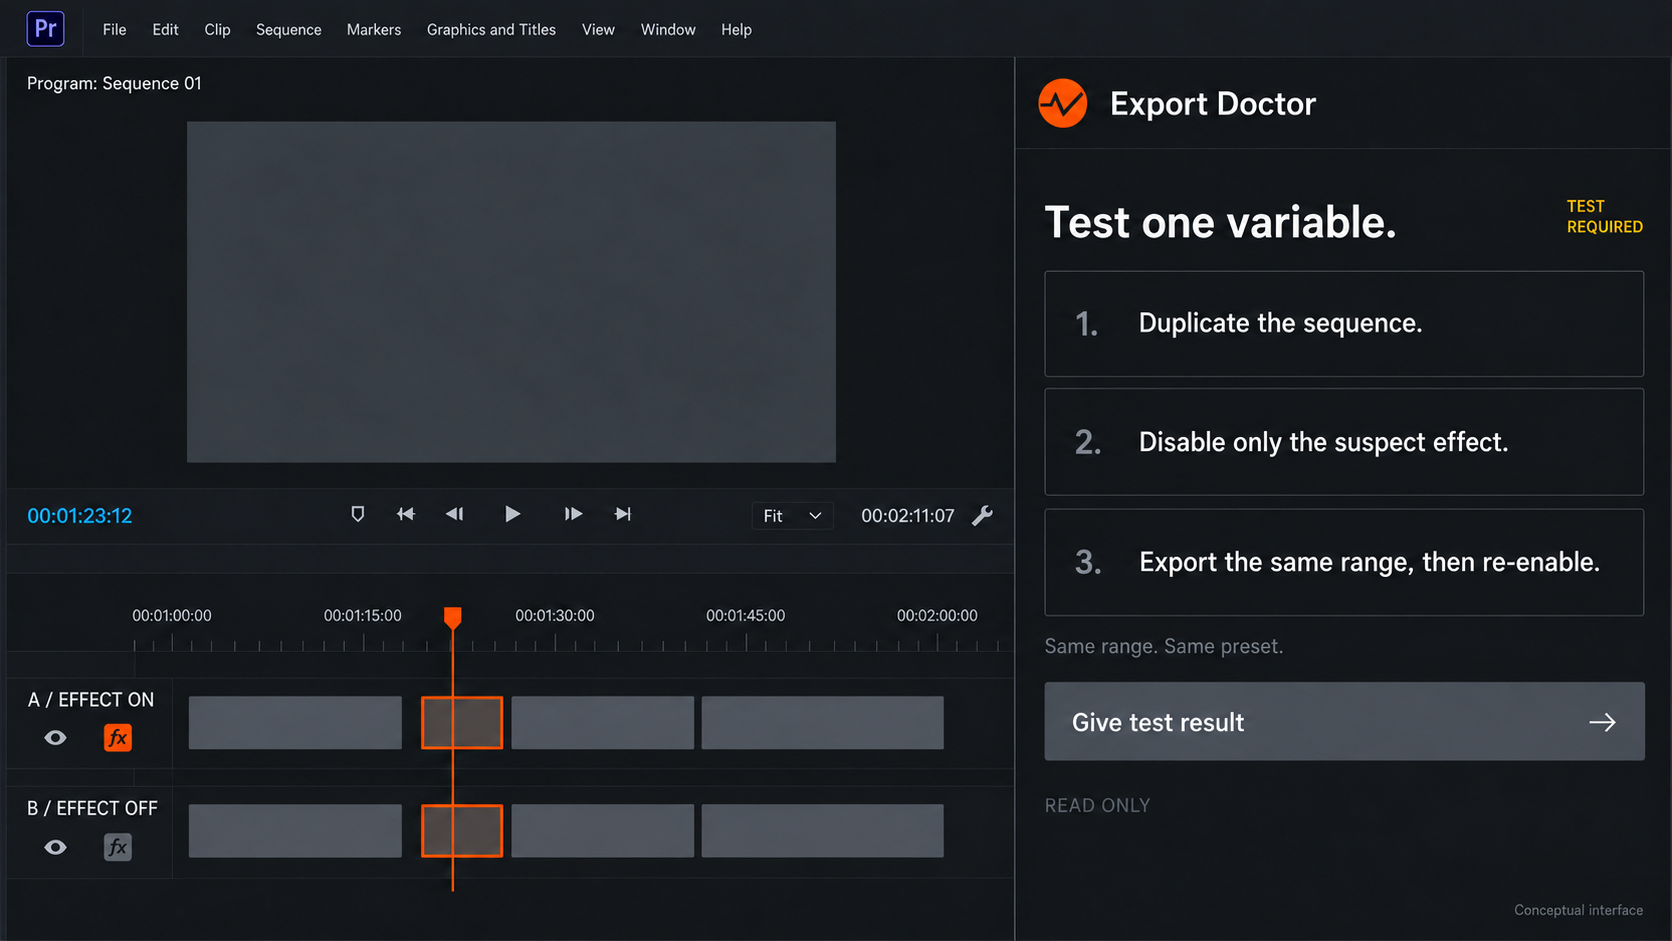Step back one frame
Image resolution: width=1672 pixels, height=941 pixels.
(x=455, y=514)
